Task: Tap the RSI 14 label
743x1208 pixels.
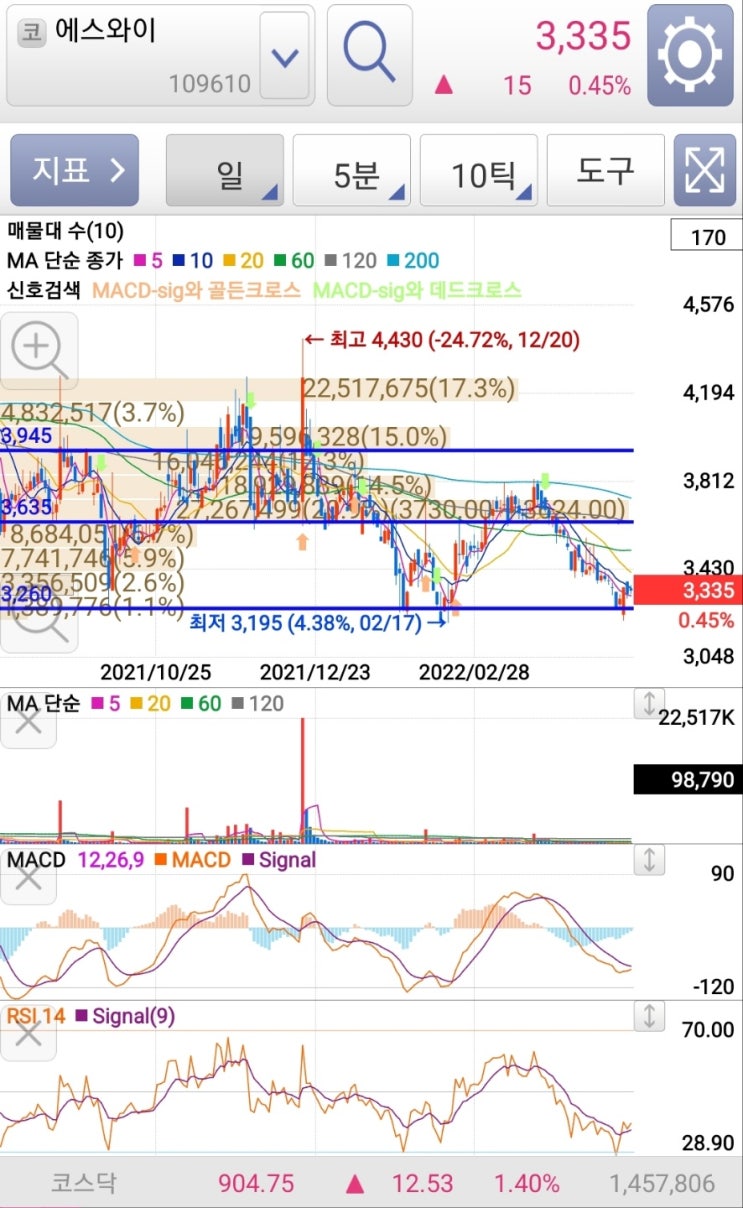Action: [x=35, y=1017]
